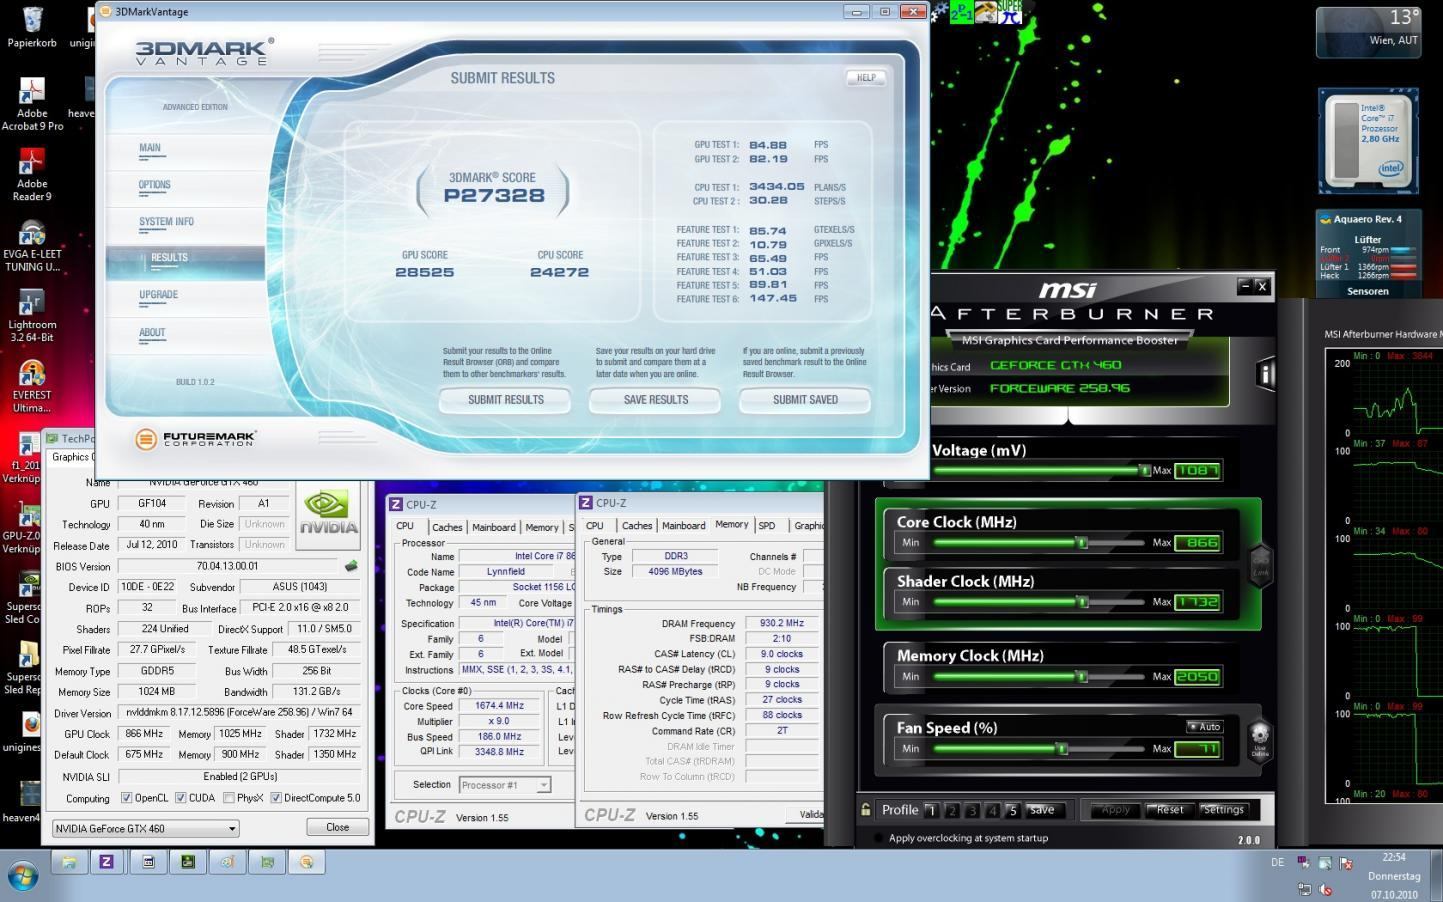Toggle CUDA checkbox in GPU-Z
1443x902 pixels.
coord(180,798)
